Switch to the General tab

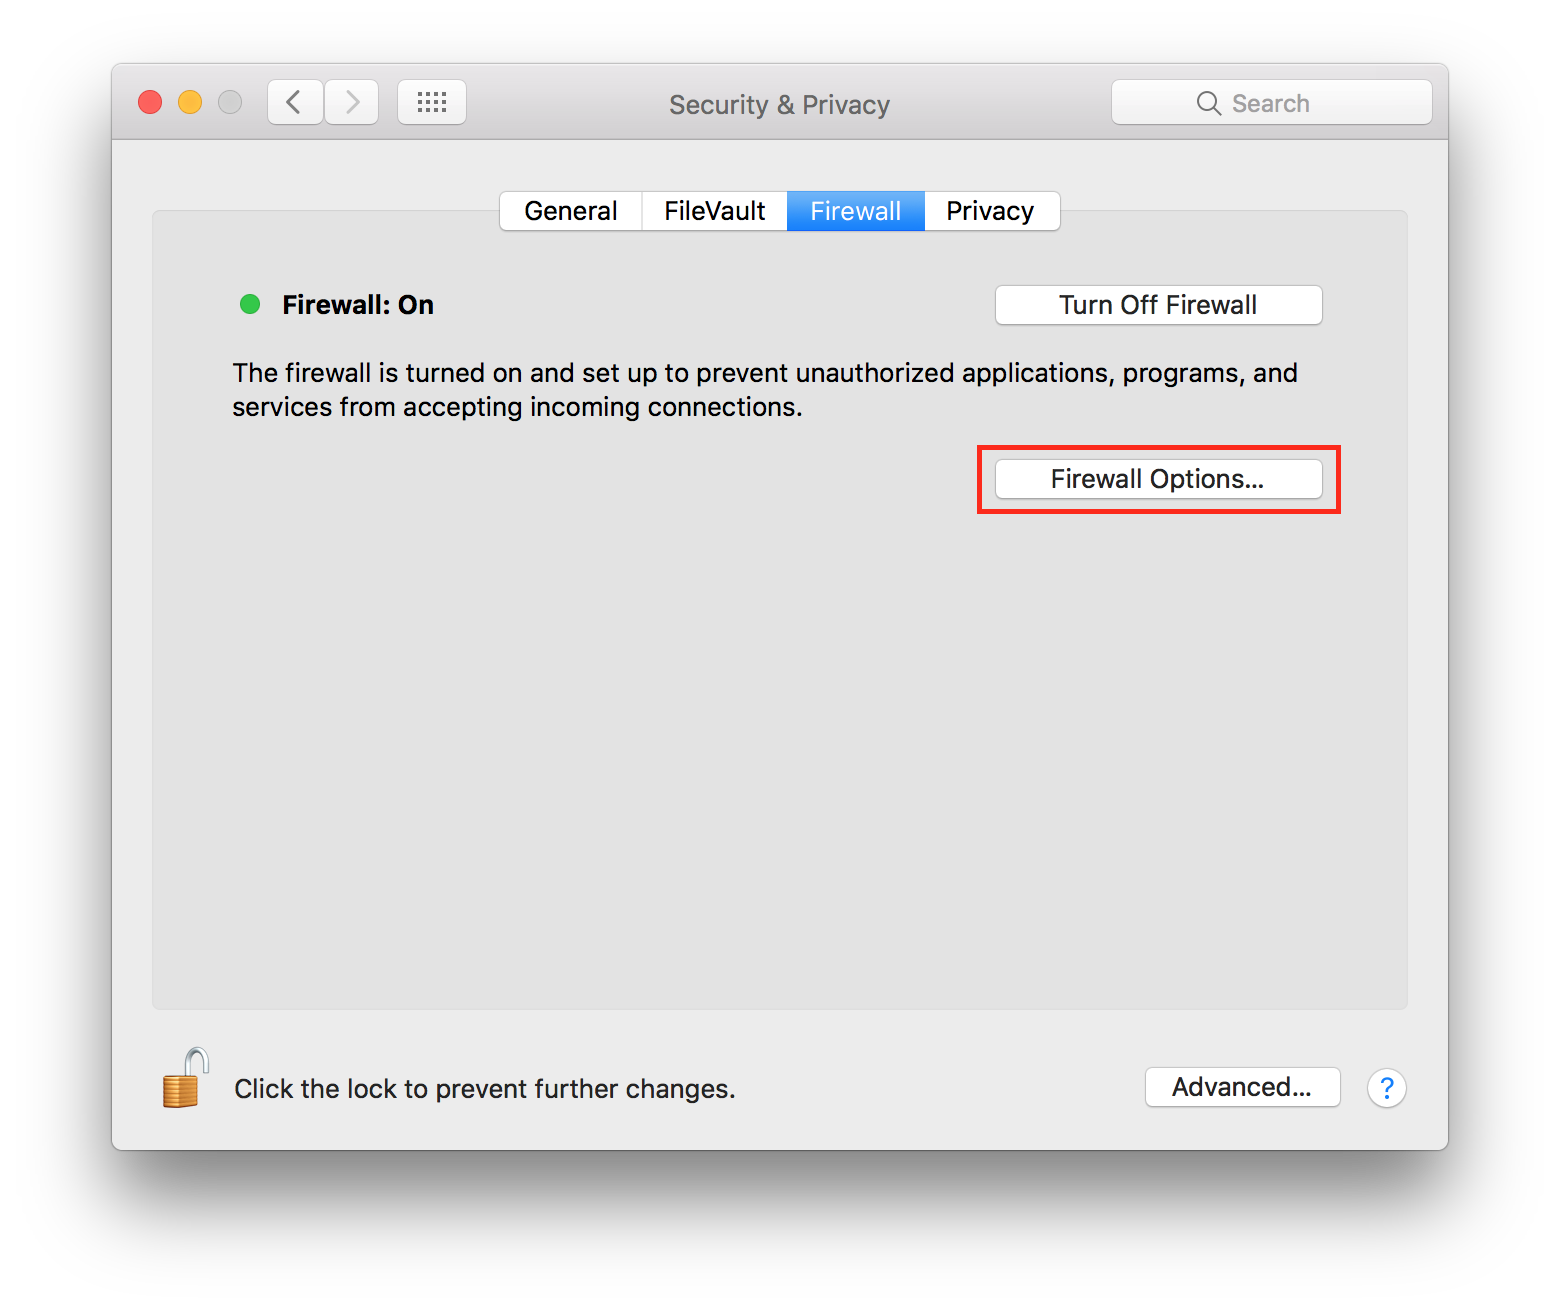pos(570,211)
